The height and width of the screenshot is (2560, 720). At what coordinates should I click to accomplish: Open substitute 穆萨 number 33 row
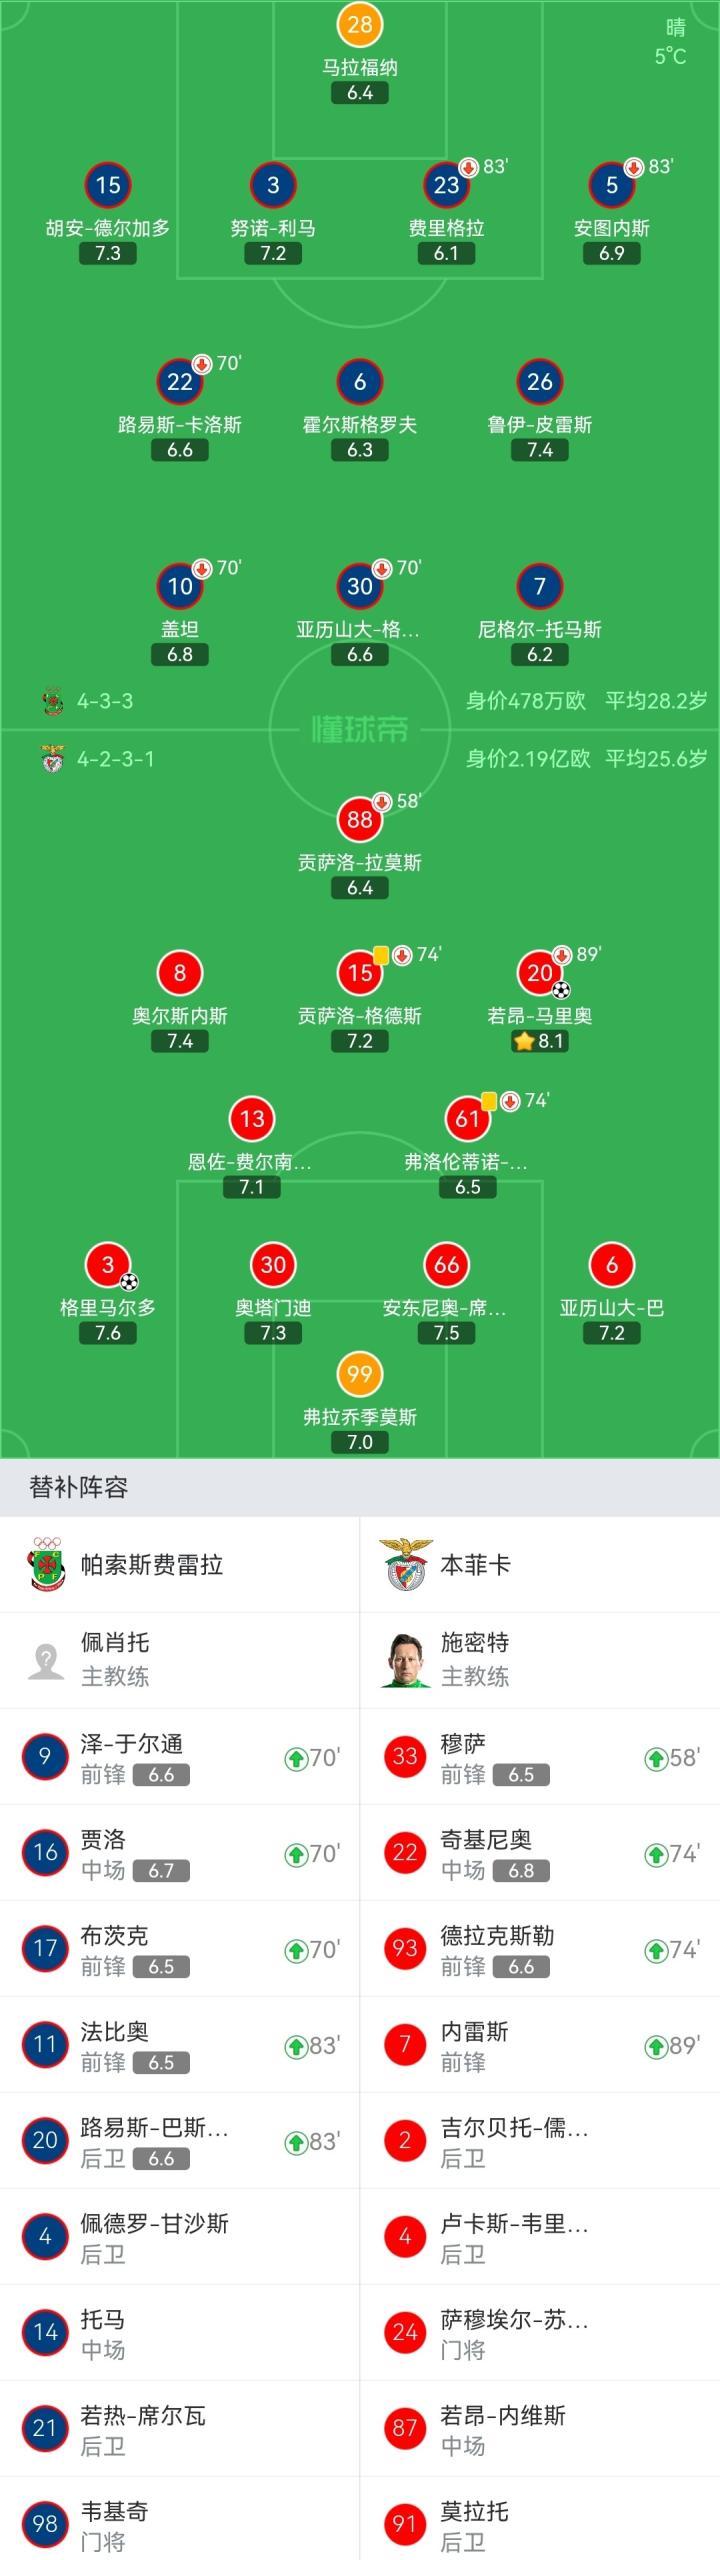[540, 1757]
